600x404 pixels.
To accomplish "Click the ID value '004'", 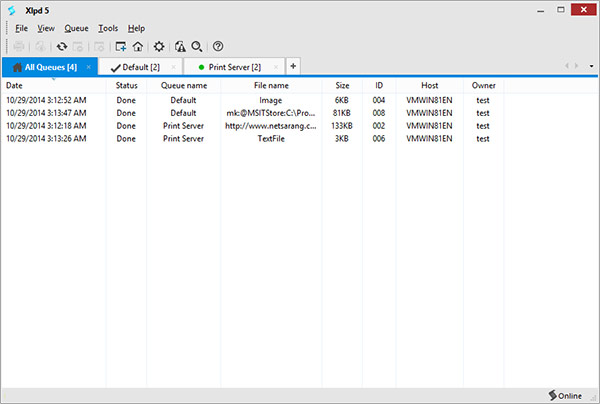I will (379, 100).
